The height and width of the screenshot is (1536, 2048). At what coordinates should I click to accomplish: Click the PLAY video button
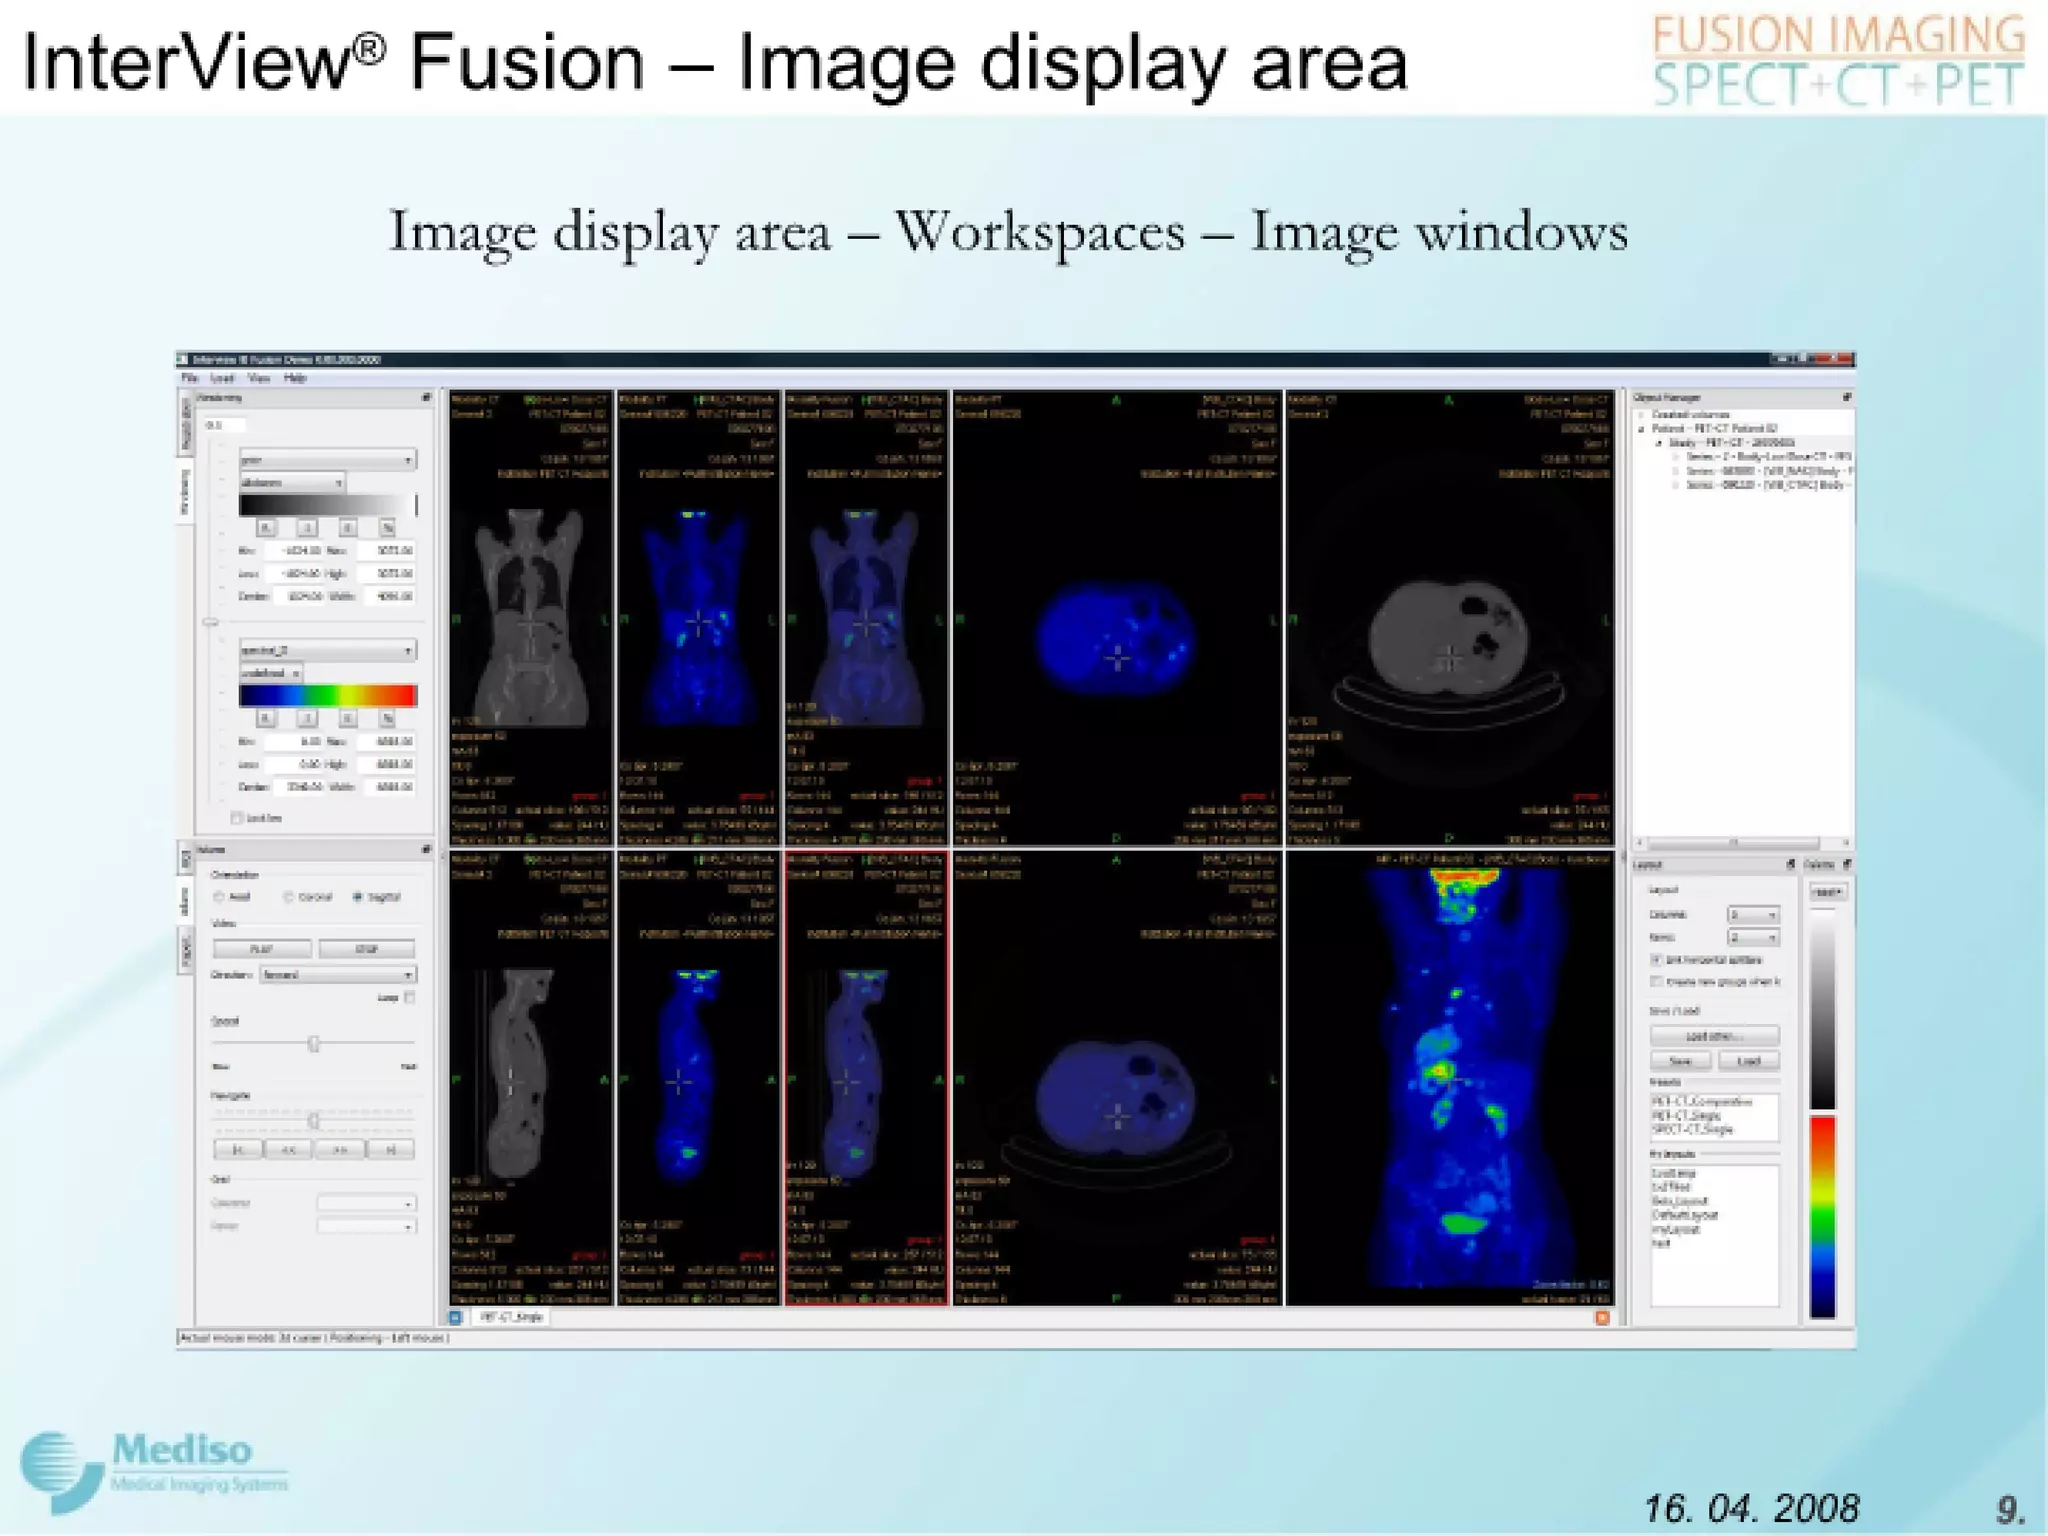262,949
